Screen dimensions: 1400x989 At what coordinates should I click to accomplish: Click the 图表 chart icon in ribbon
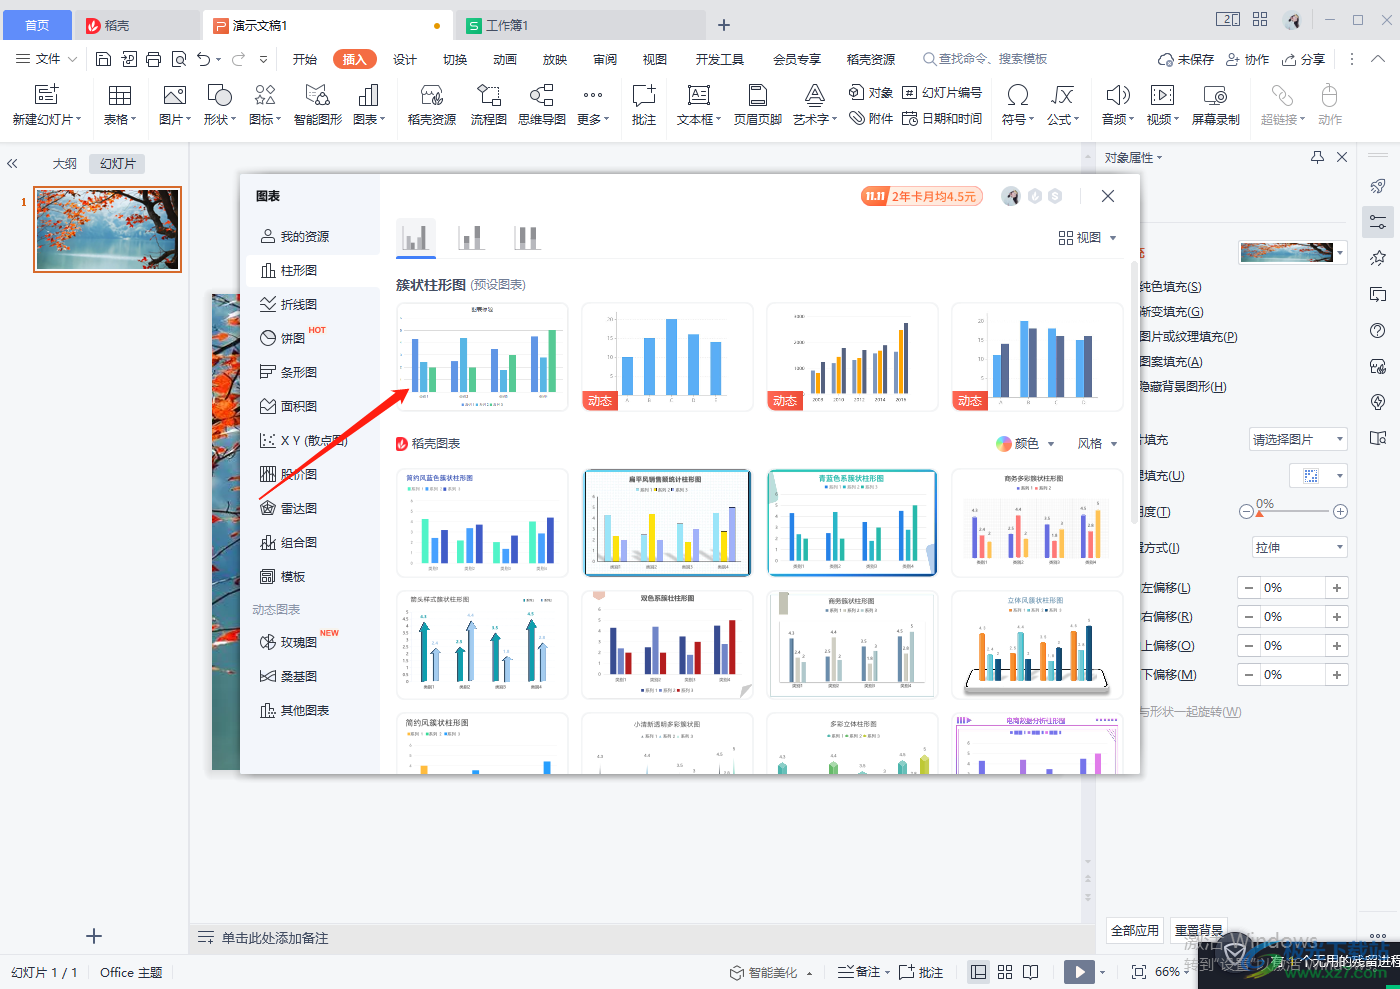368,95
